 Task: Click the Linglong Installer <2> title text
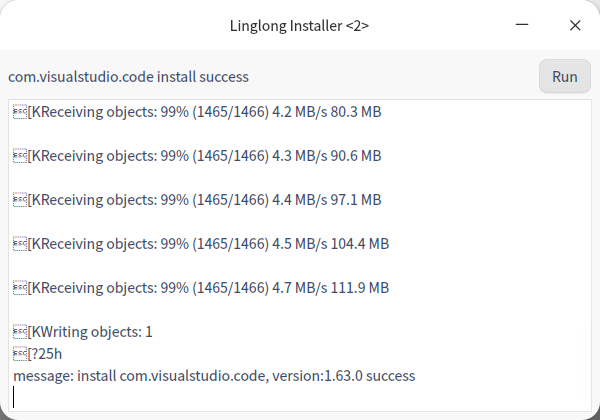pyautogui.click(x=299, y=26)
